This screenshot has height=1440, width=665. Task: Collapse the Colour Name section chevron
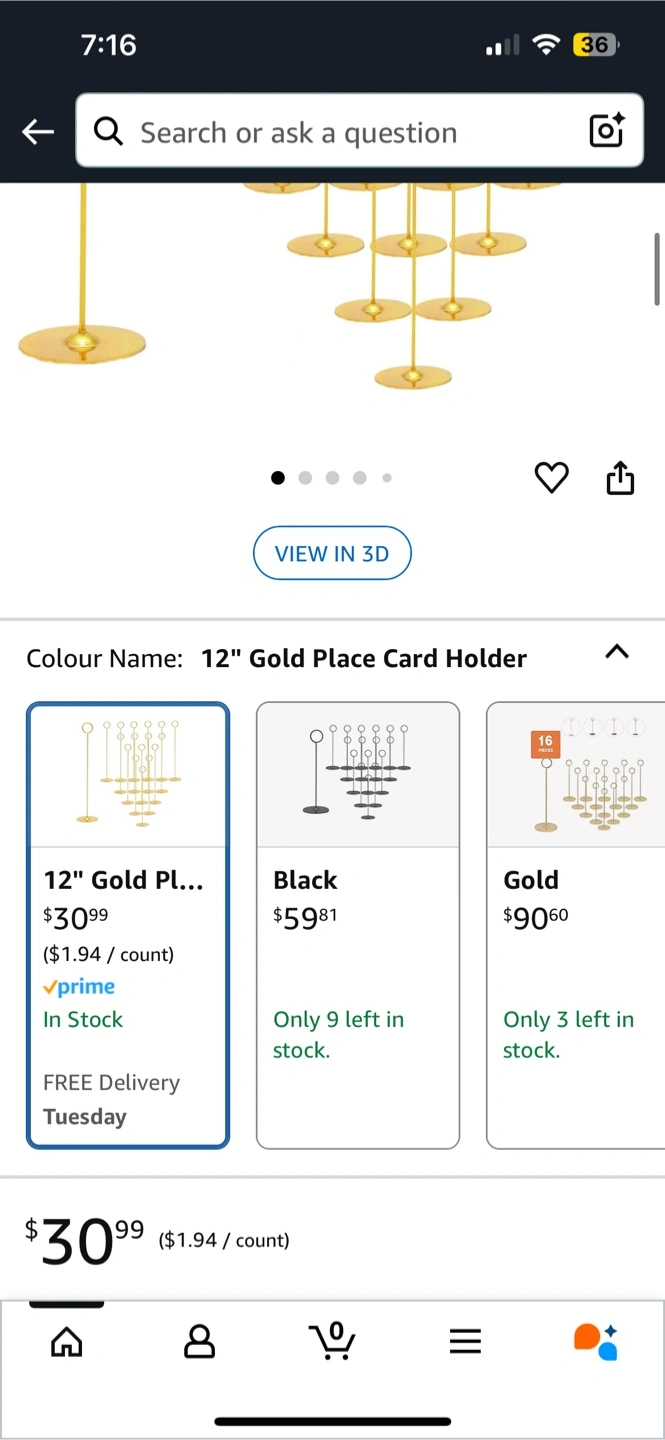tap(617, 652)
